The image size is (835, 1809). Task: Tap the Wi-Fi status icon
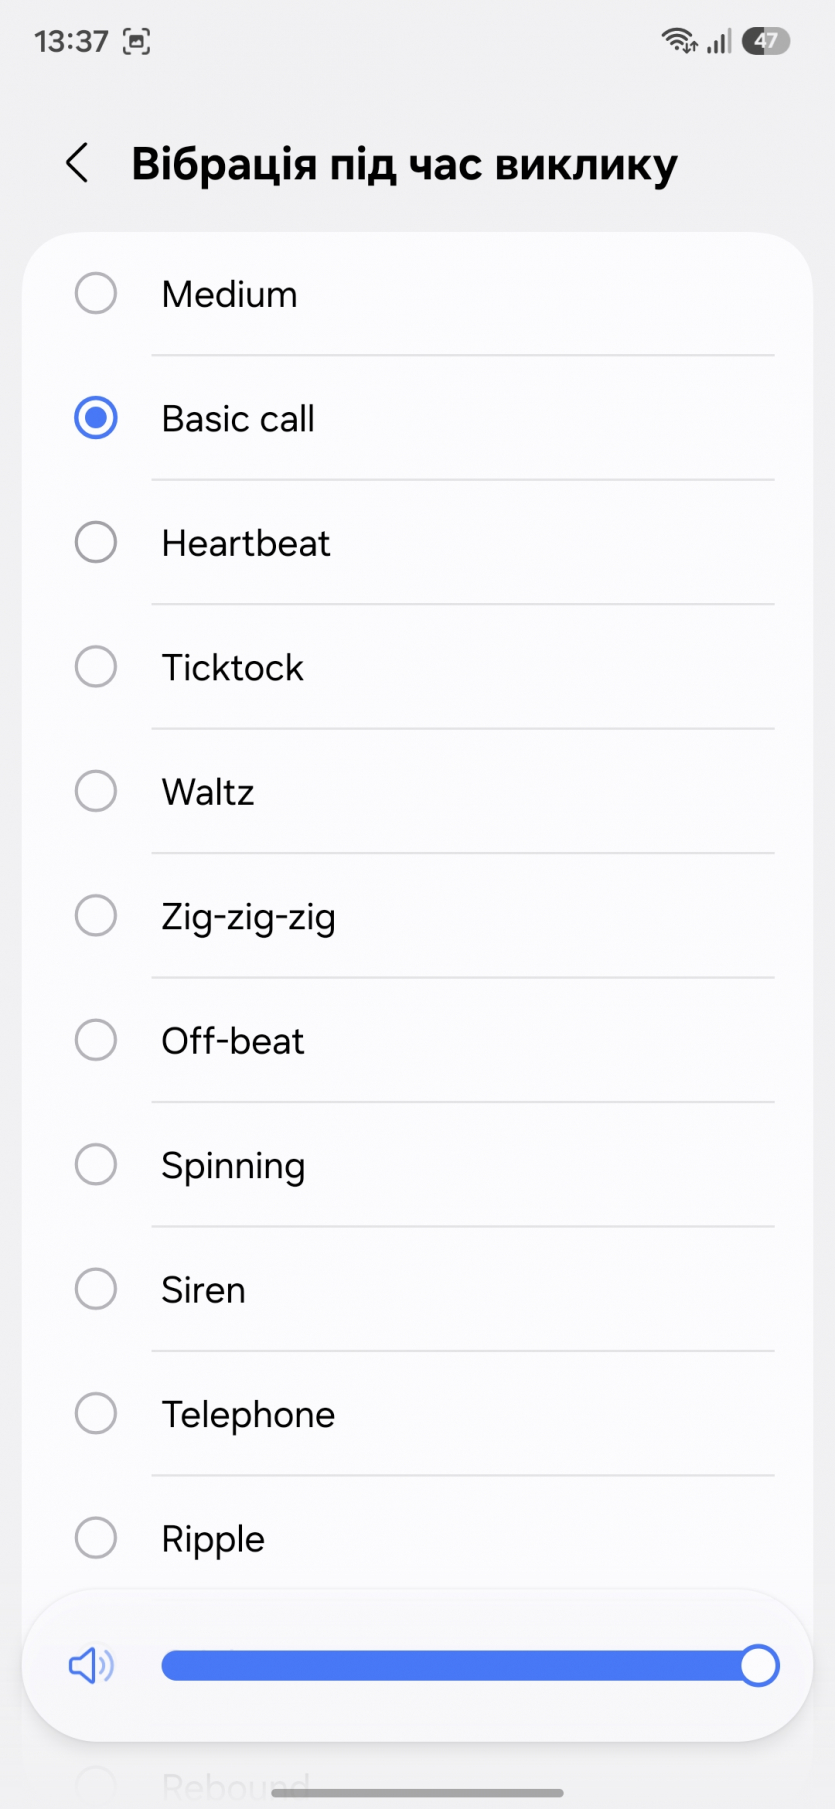(679, 41)
